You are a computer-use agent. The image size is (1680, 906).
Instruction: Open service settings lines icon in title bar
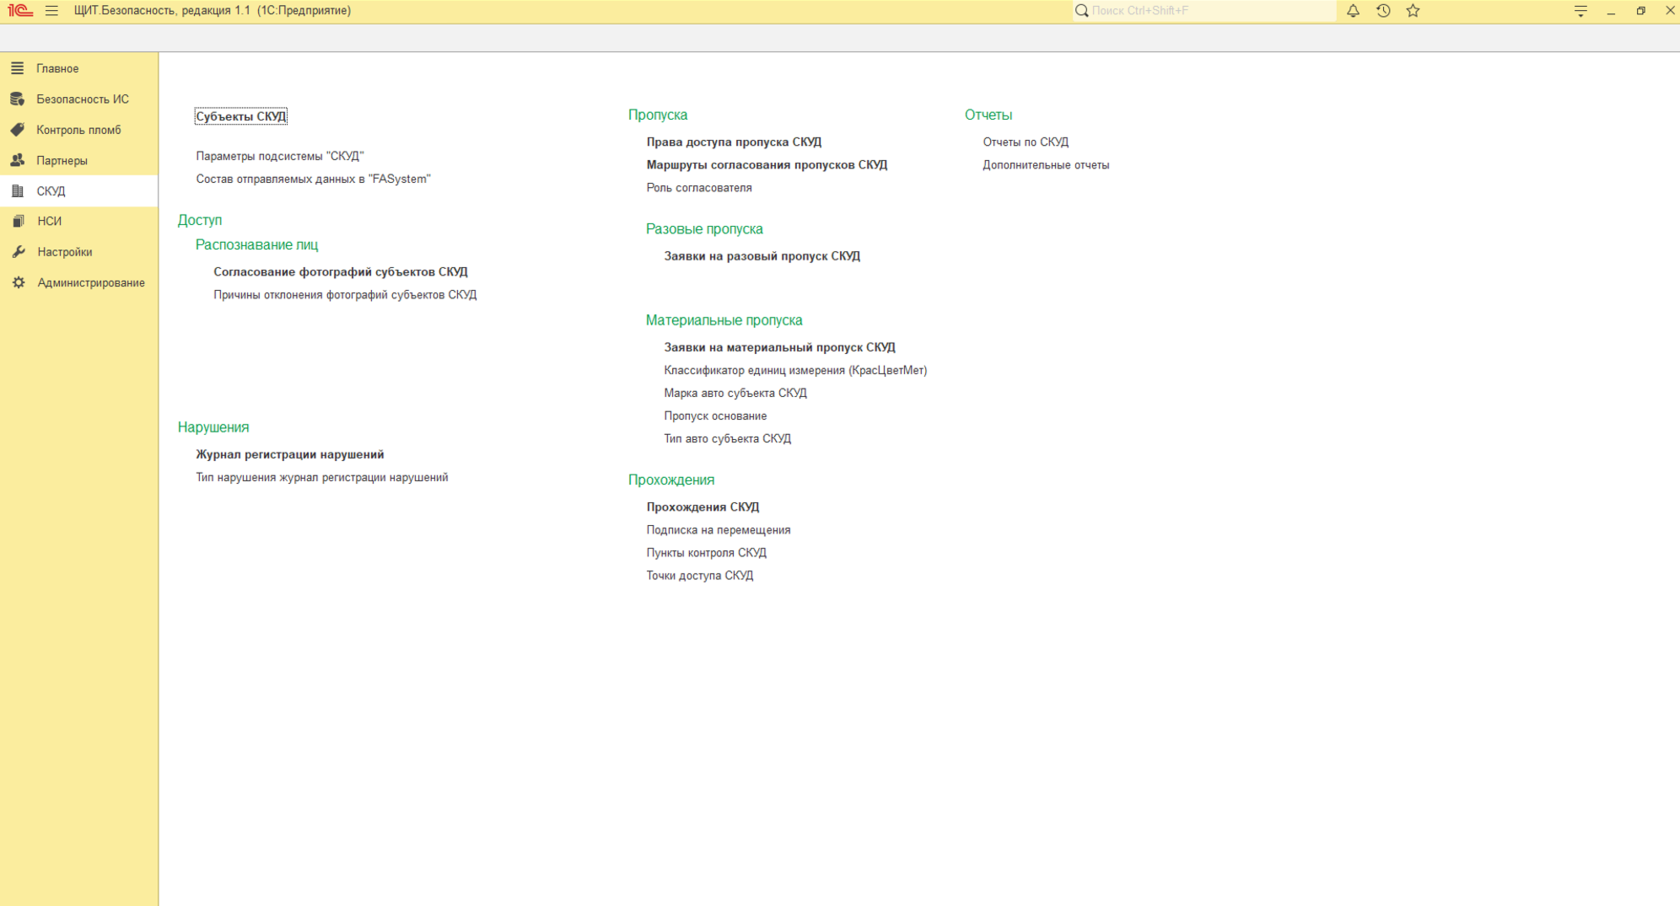[1581, 11]
